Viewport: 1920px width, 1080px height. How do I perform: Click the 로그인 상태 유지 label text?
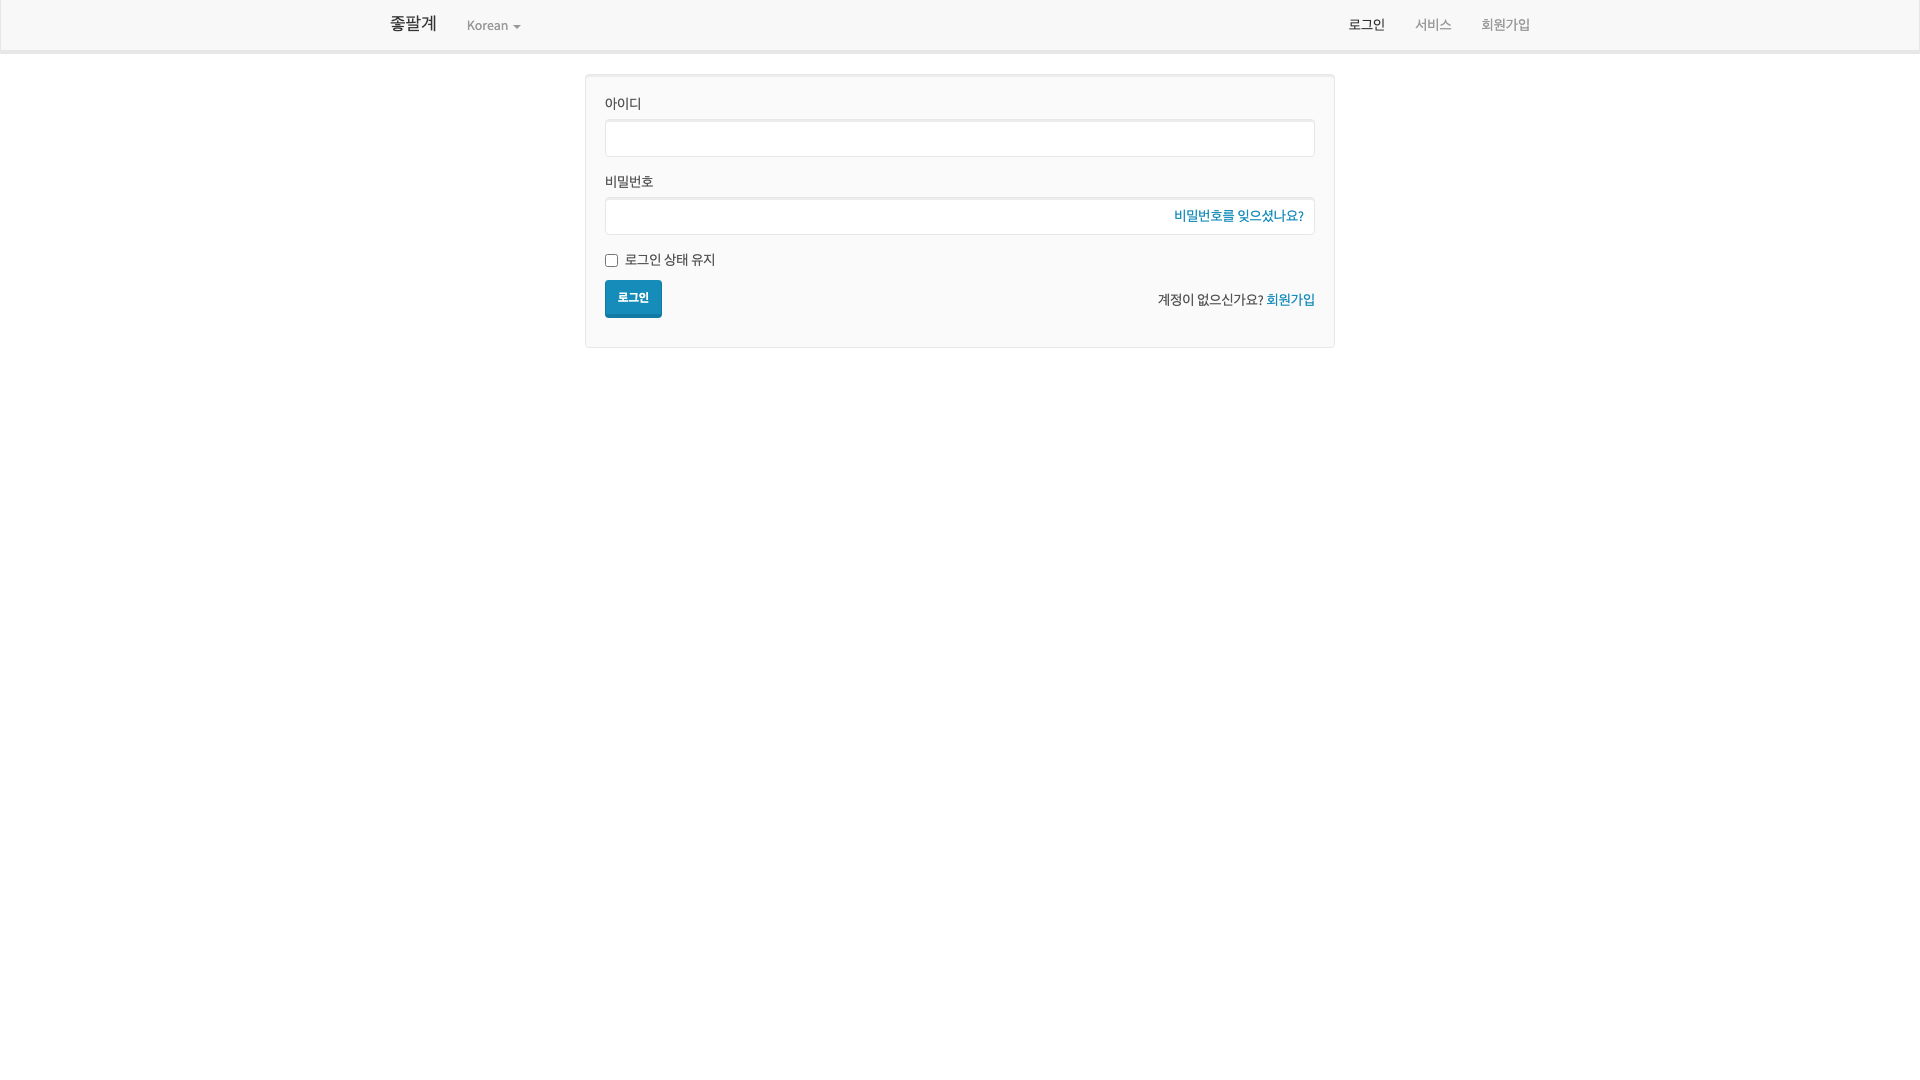(x=669, y=260)
